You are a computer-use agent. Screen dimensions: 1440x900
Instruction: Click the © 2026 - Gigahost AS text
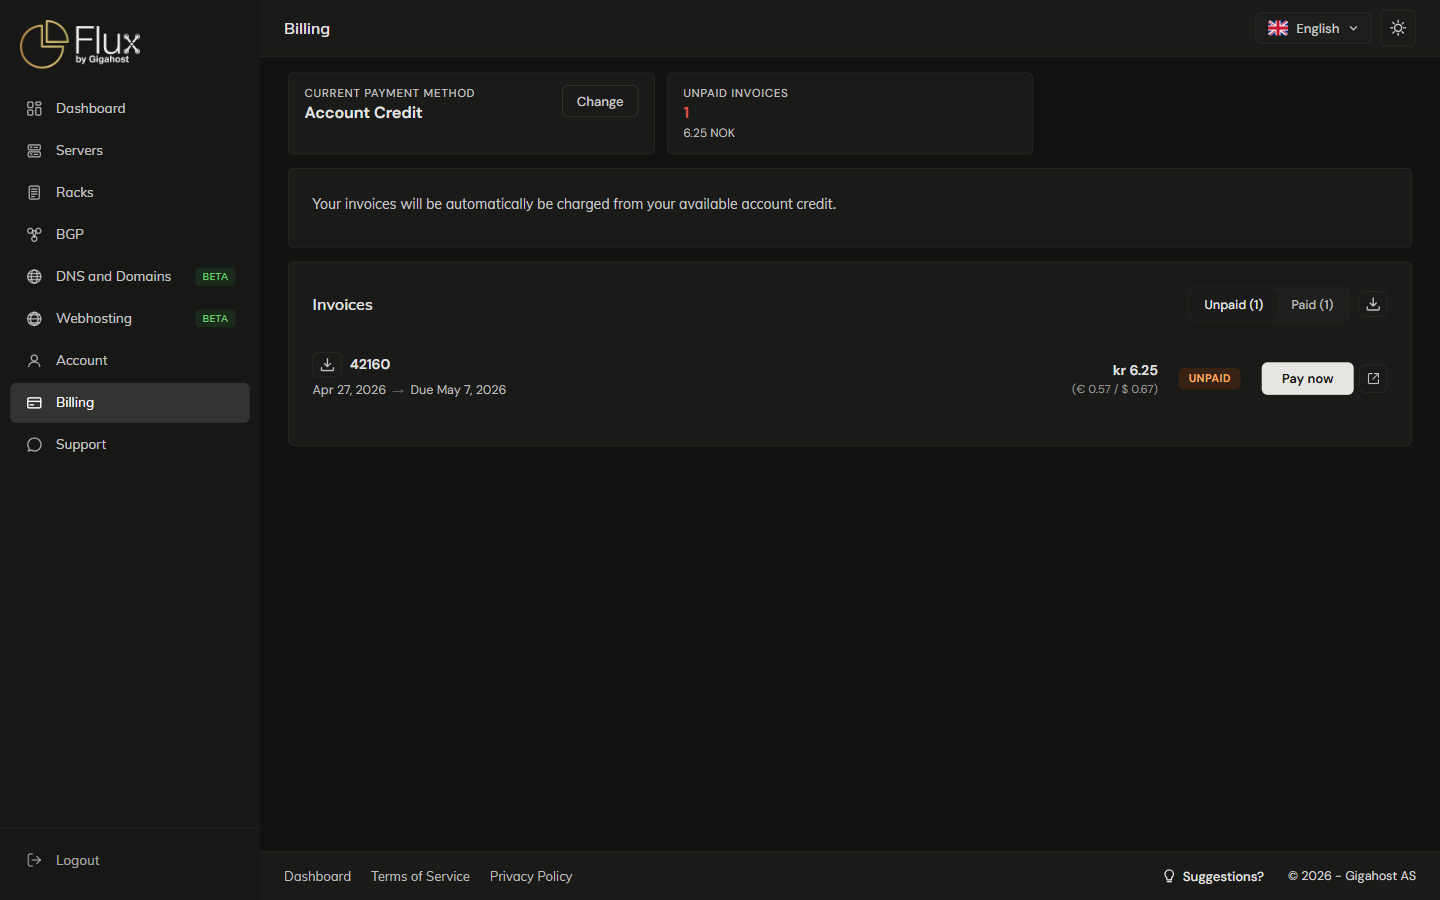pos(1352,876)
